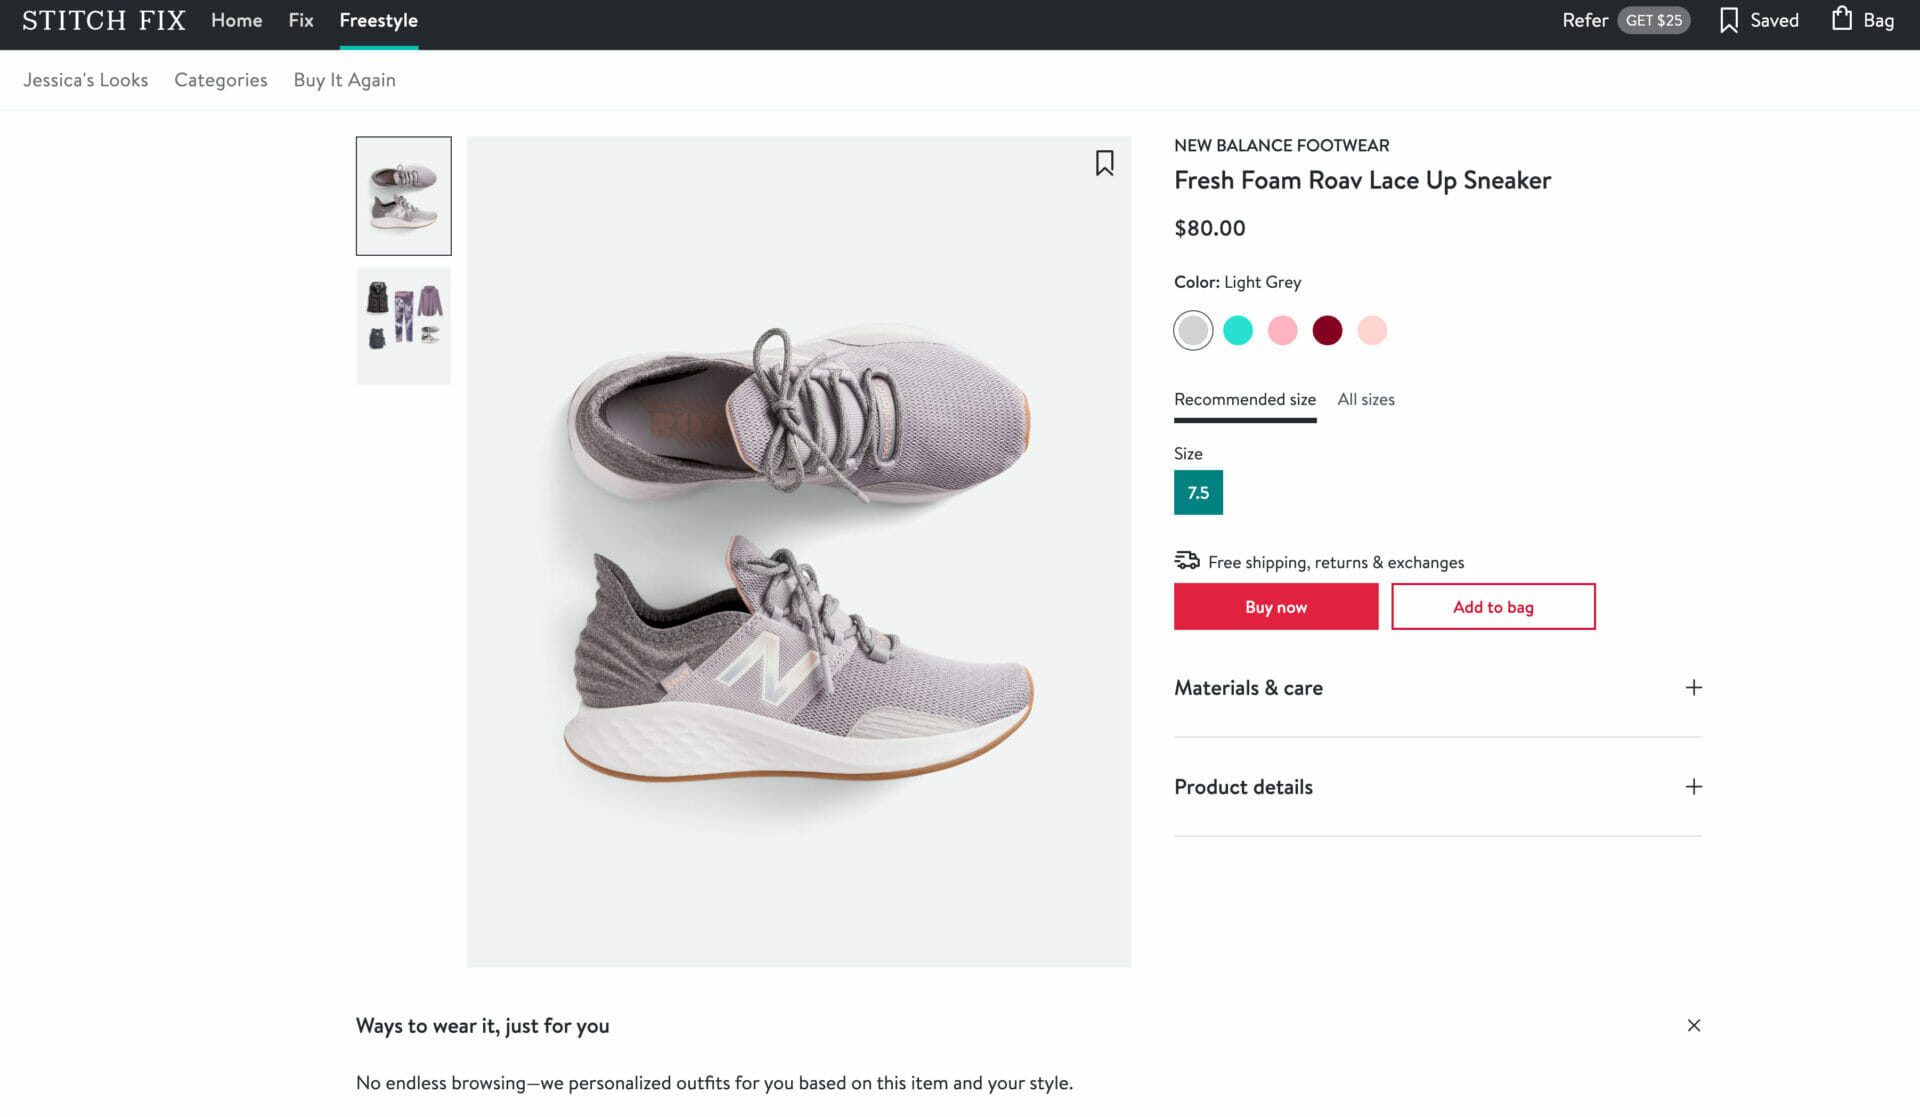Close the Ways to wear it section
This screenshot has width=1920, height=1117.
1694,1025
